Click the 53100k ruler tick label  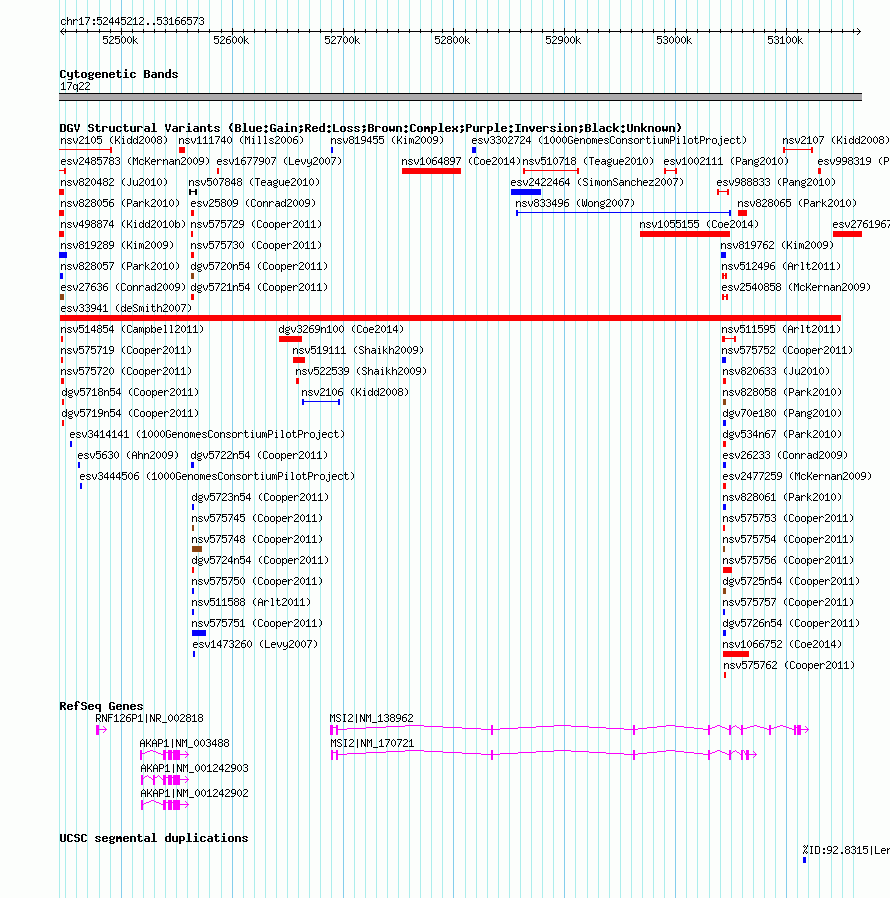click(x=785, y=40)
